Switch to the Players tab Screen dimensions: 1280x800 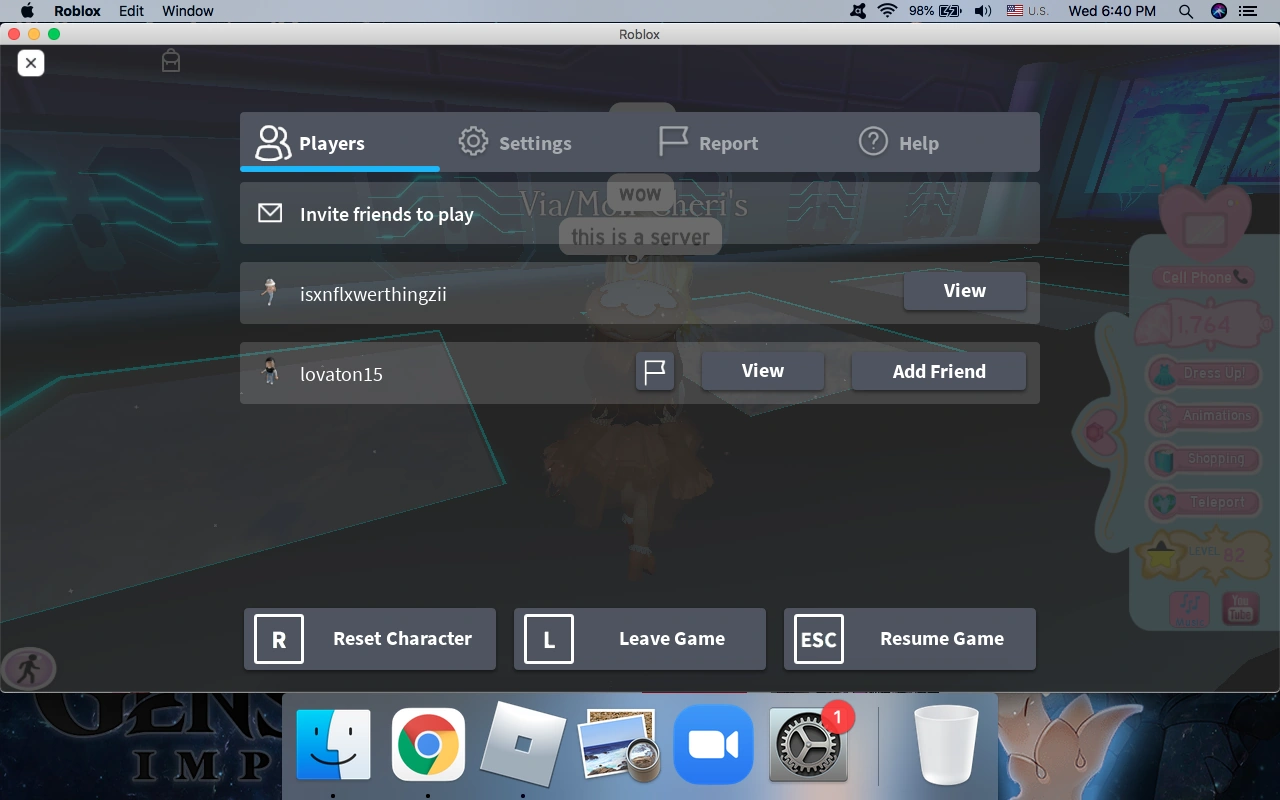(340, 142)
